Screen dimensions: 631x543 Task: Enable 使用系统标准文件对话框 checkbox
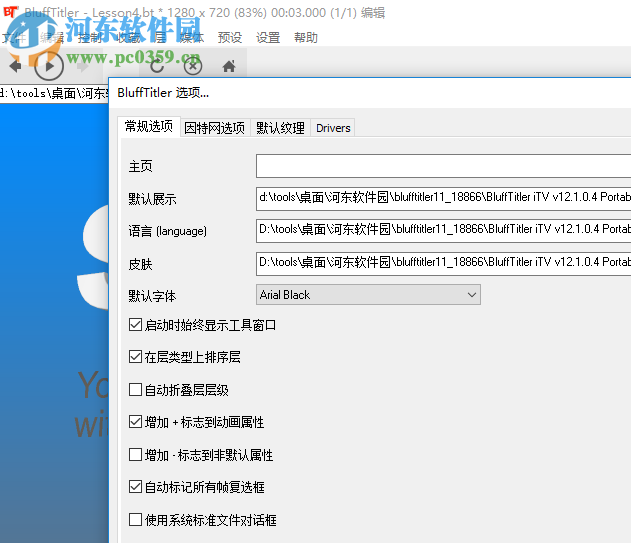pyautogui.click(x=135, y=519)
